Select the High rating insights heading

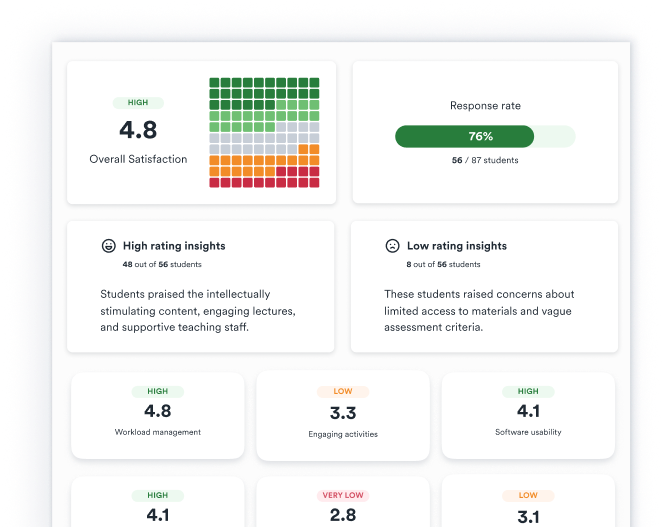click(x=174, y=246)
